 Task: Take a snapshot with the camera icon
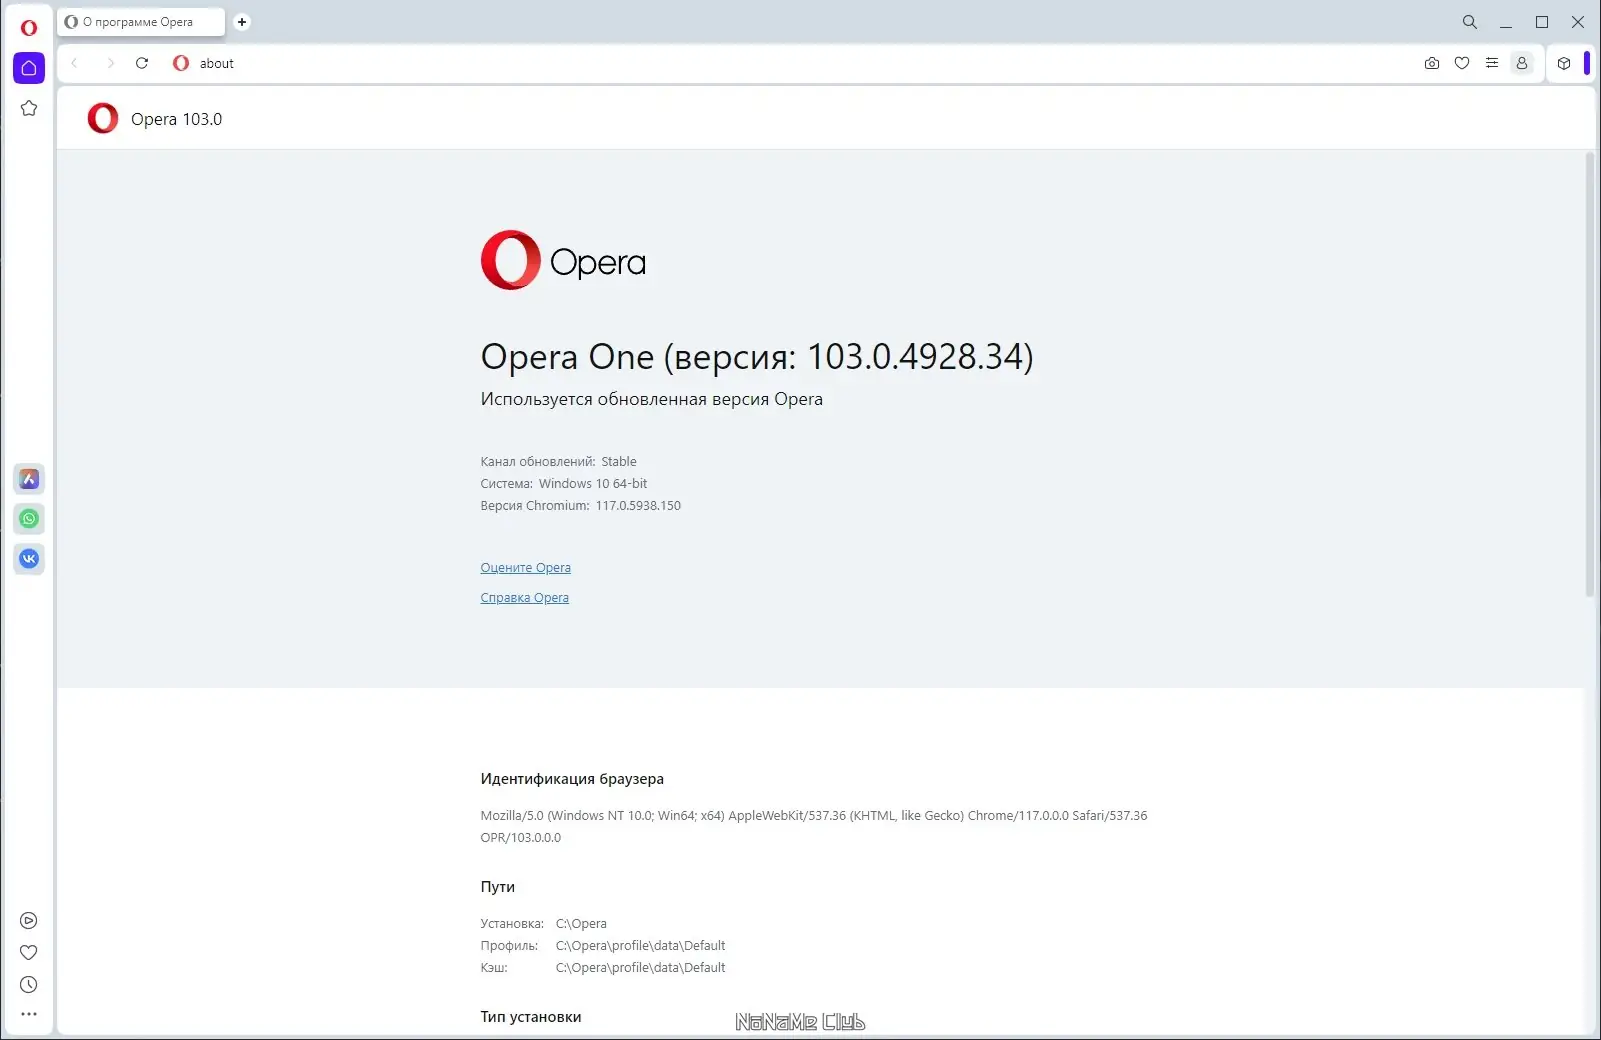coord(1432,63)
